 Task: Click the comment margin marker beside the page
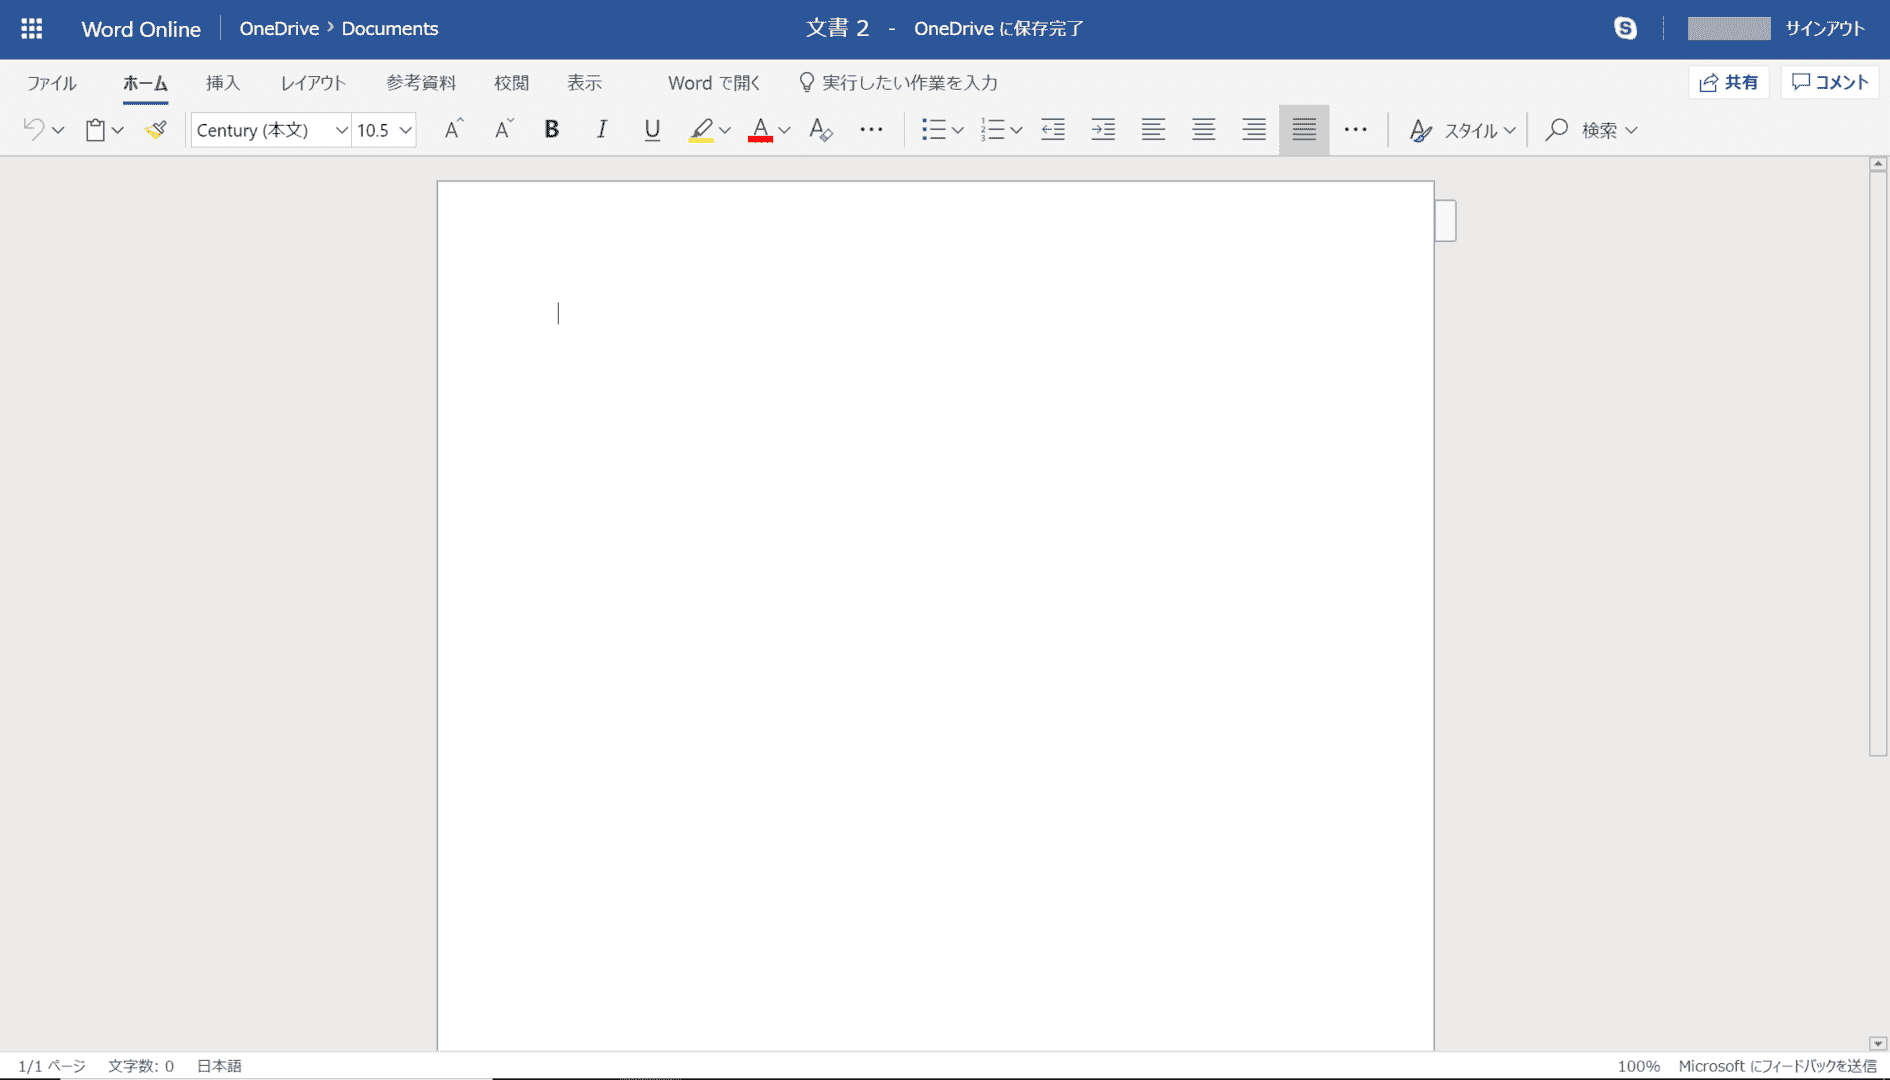1445,220
